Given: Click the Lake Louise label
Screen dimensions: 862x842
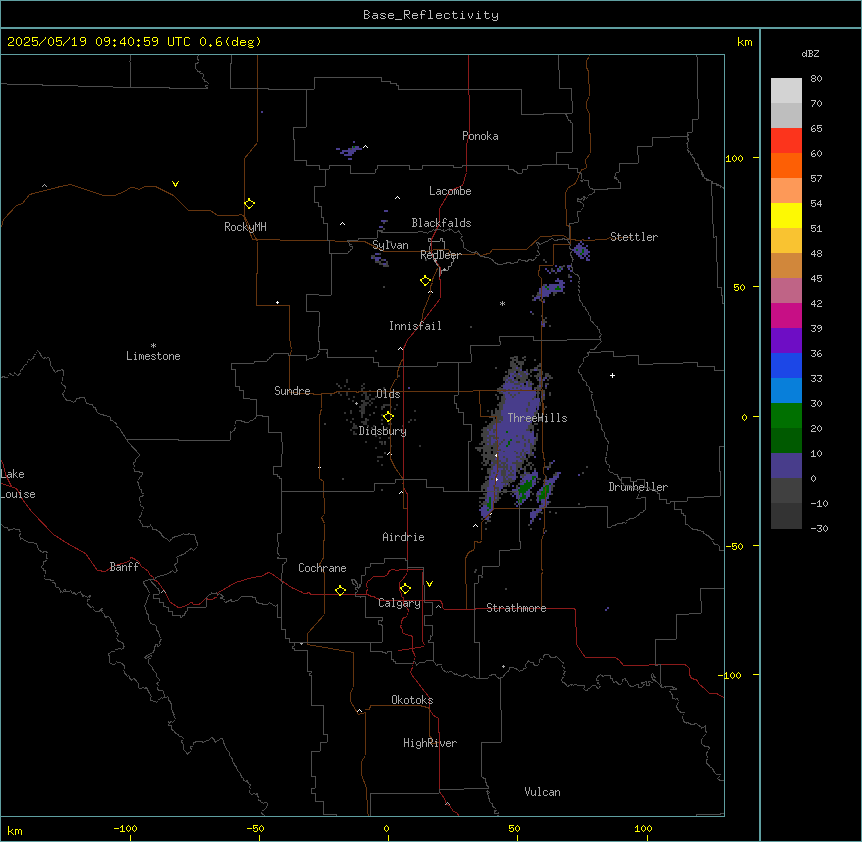Looking at the screenshot, I should (x=18, y=484).
